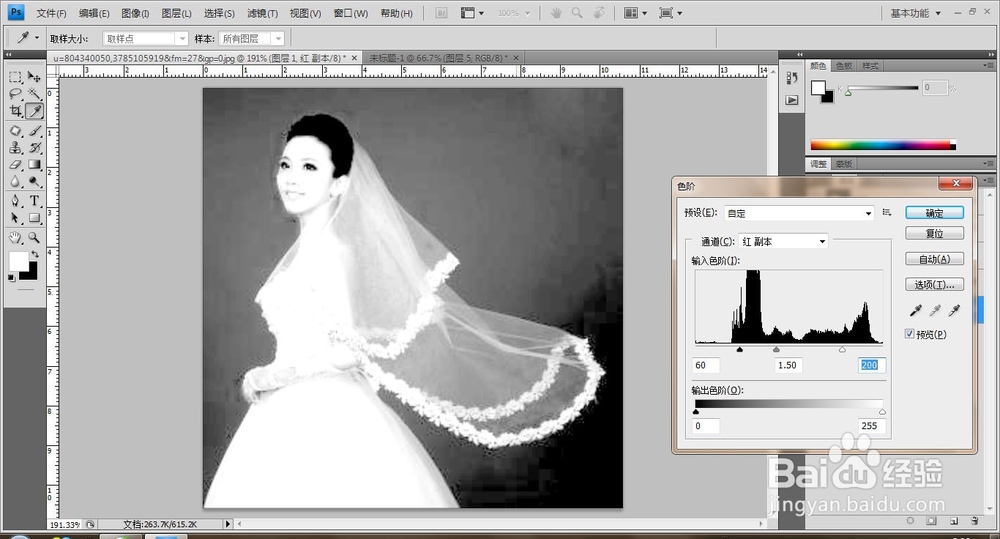This screenshot has height=539, width=1000.
Task: Click the toolbox foreground color swatch
Action: pos(18,260)
